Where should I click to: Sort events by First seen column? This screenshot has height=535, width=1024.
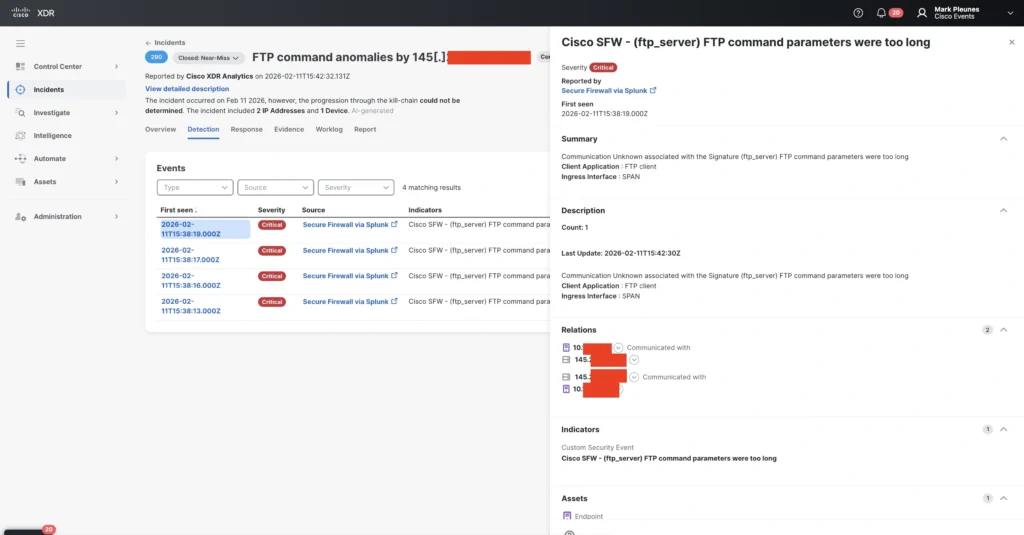tap(178, 210)
